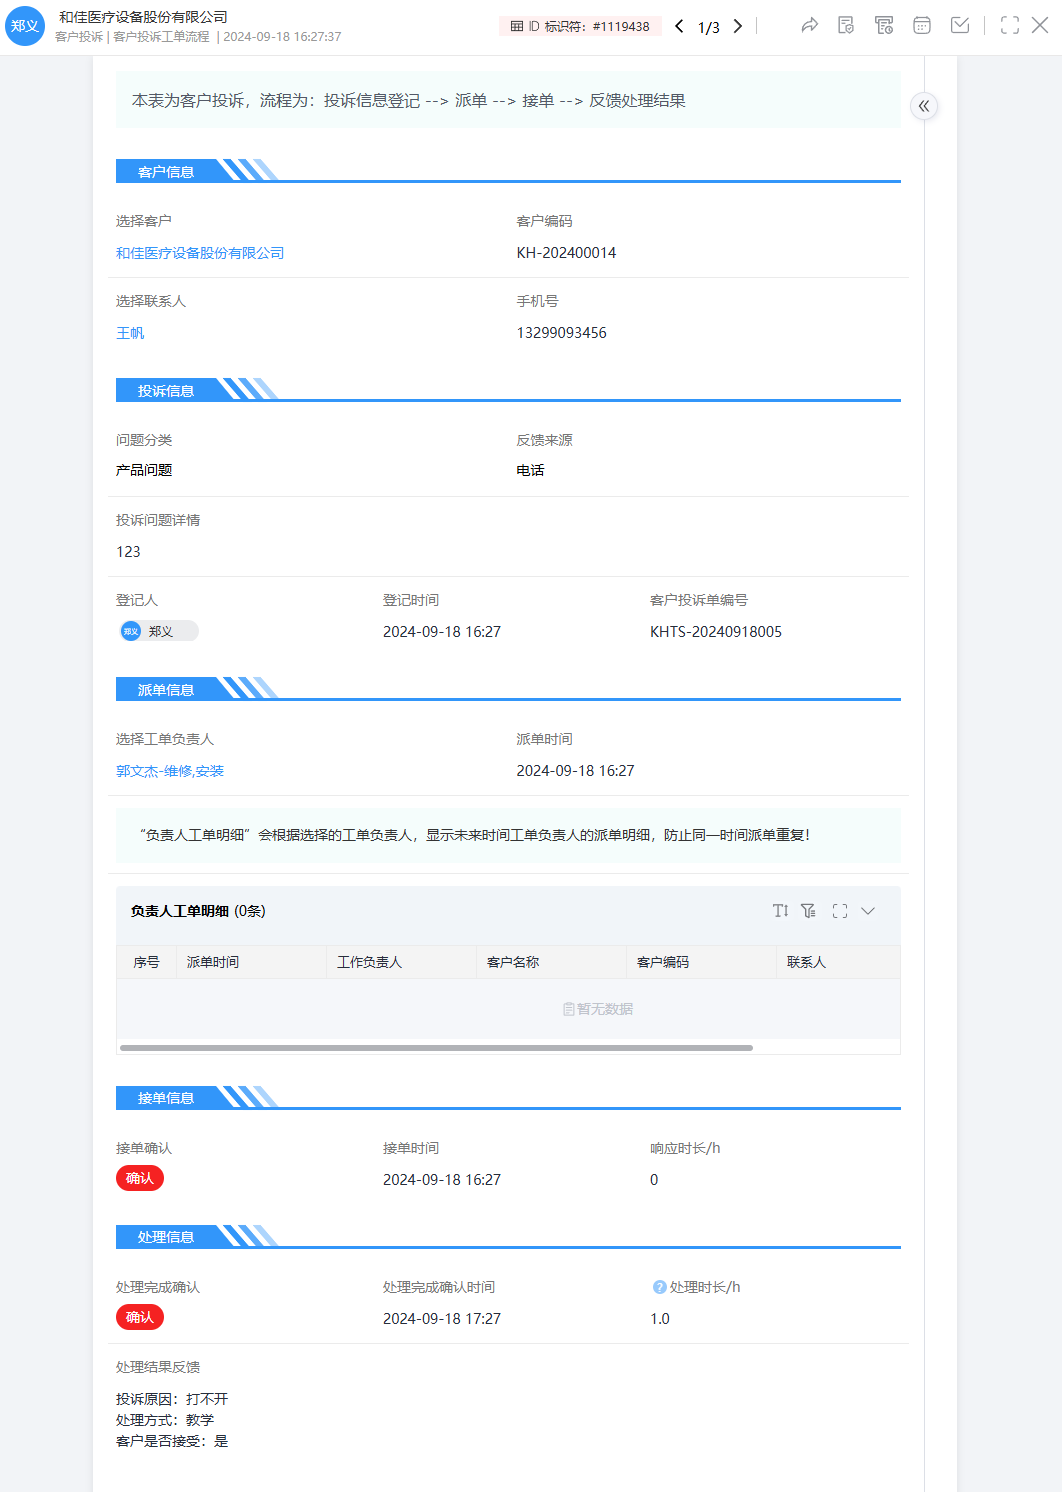Click the 派单时间 column header

coord(213,962)
